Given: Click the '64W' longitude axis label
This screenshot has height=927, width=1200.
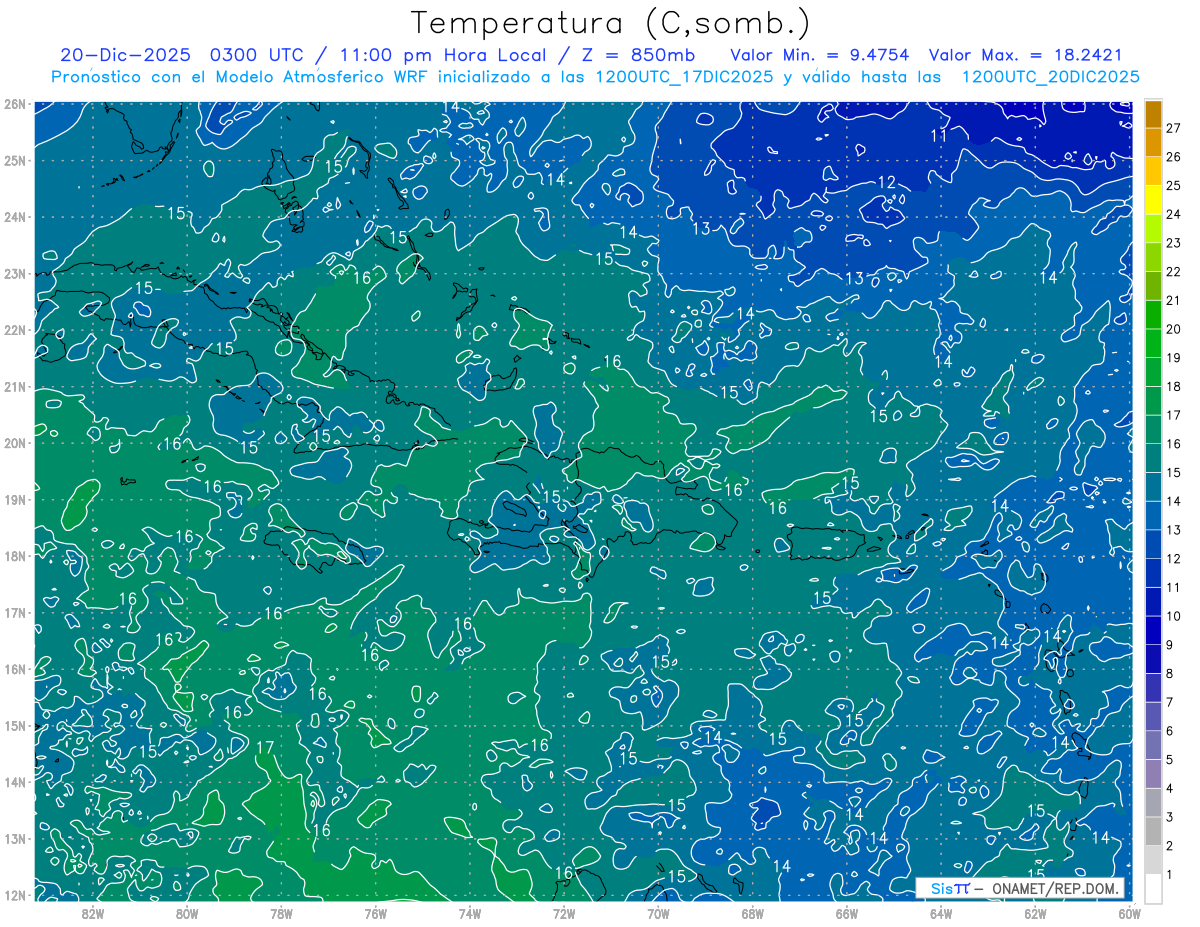Looking at the screenshot, I should [x=941, y=913].
